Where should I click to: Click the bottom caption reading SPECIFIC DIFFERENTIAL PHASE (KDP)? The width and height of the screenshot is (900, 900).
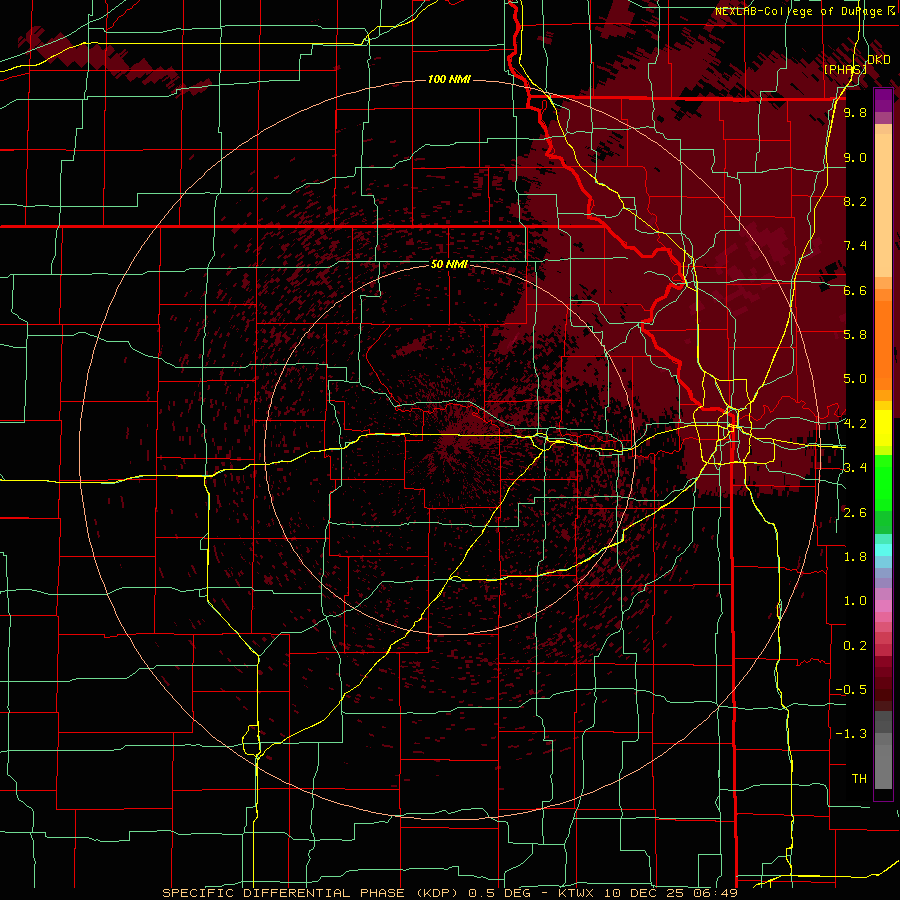pos(311,893)
